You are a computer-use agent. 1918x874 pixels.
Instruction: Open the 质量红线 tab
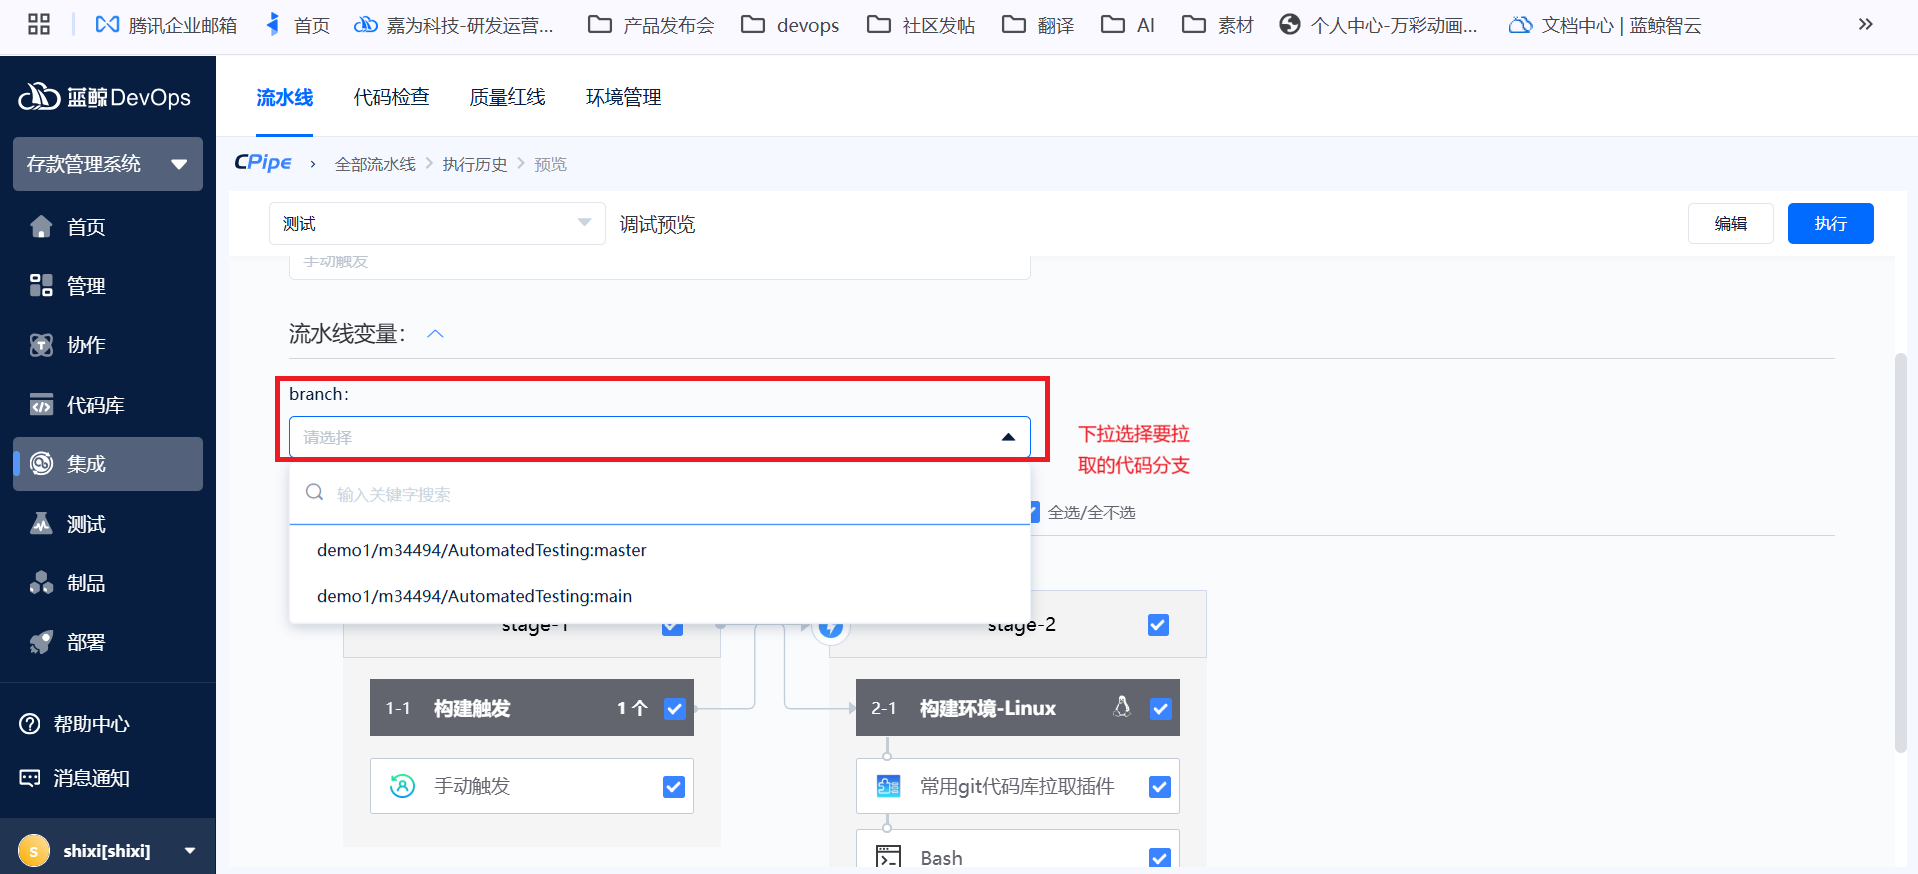pyautogui.click(x=507, y=97)
